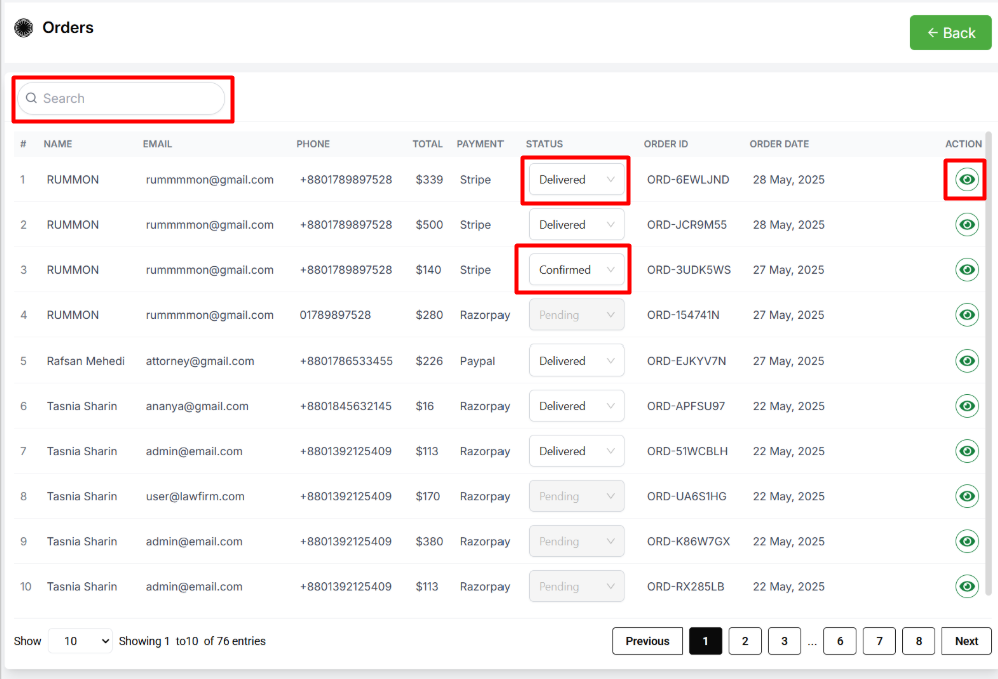Click the EMAIL column header

(x=157, y=144)
